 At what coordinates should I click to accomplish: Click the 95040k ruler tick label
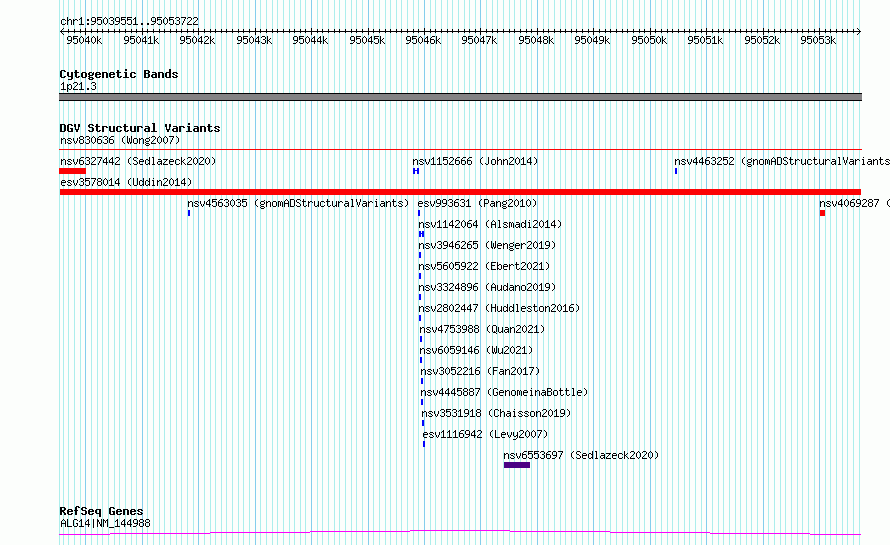point(84,40)
